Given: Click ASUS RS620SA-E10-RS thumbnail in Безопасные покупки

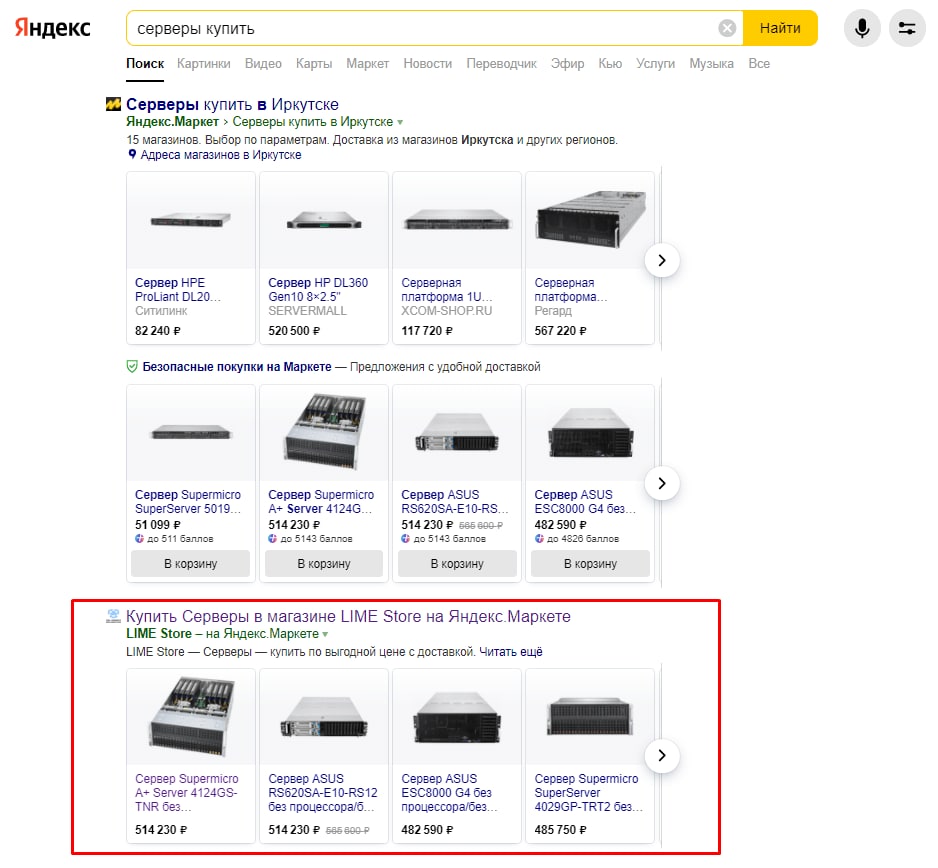Looking at the screenshot, I should [x=457, y=433].
